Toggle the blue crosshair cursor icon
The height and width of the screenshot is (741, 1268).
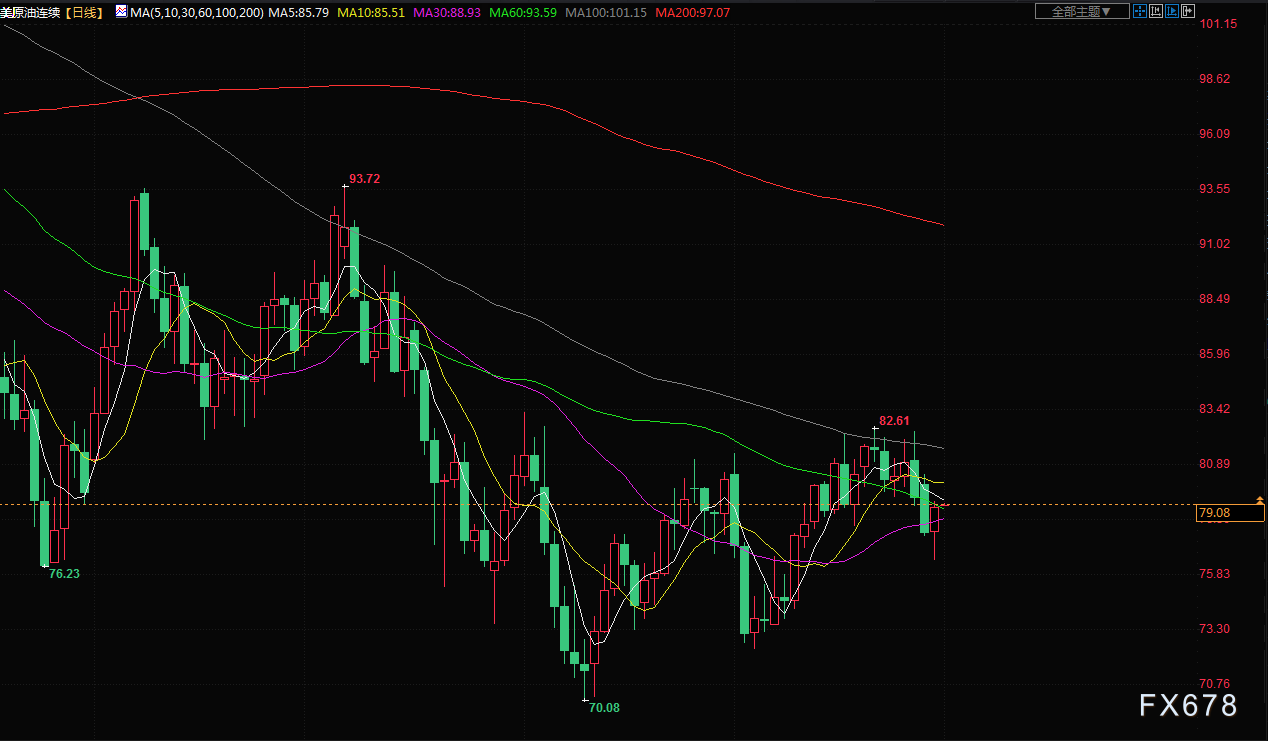point(1140,11)
